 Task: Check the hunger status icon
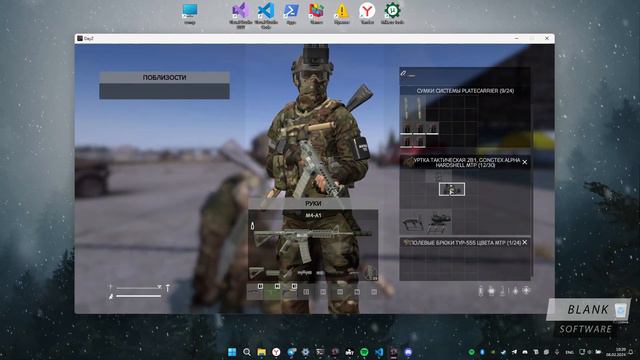pyautogui.click(x=492, y=291)
